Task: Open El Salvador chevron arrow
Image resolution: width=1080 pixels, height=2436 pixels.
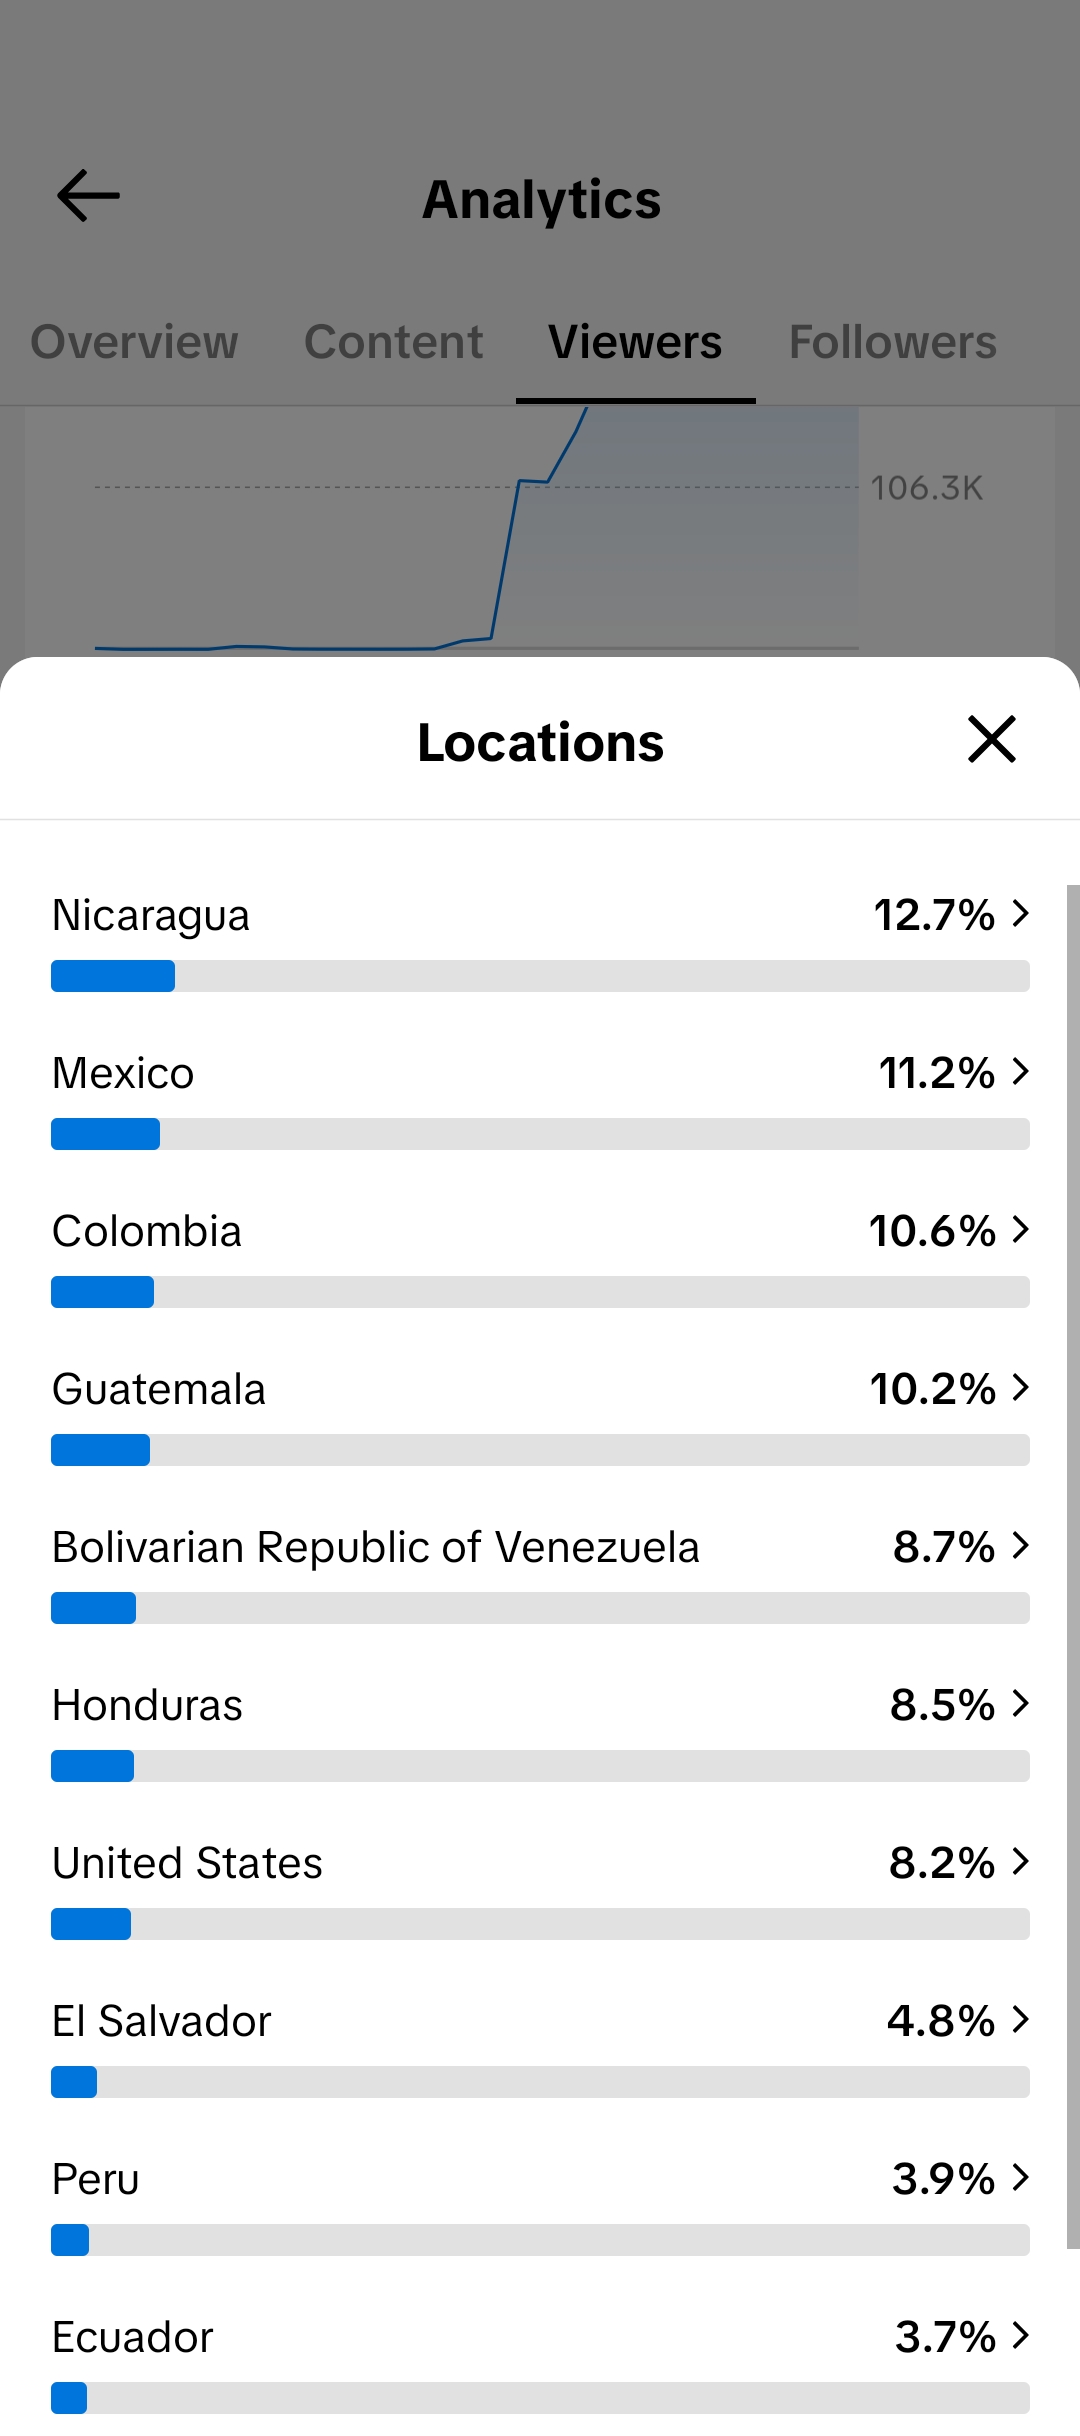Action: 1020,2019
